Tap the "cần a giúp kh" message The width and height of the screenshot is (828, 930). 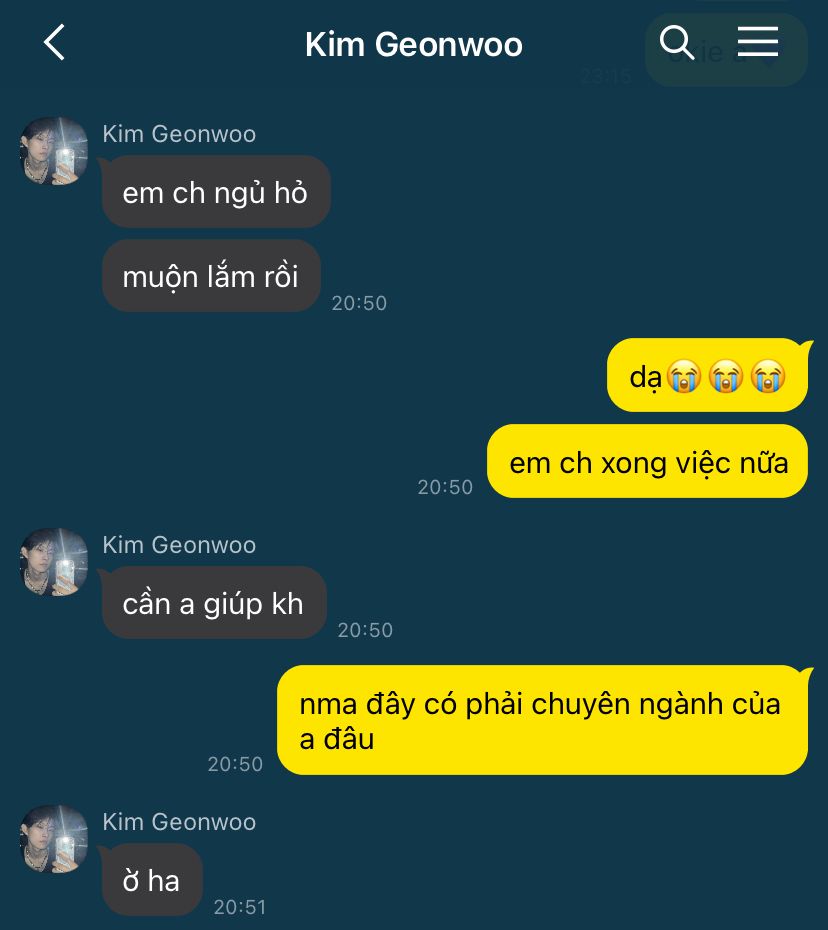tap(213, 603)
